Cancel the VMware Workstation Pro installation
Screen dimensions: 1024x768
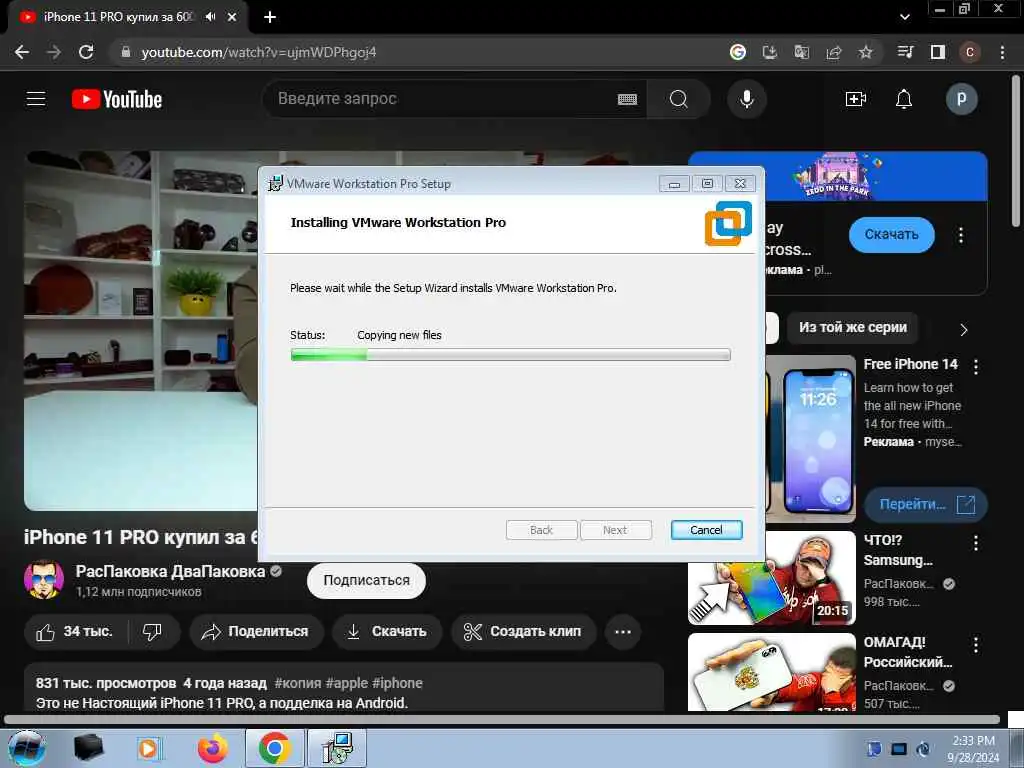coord(706,530)
